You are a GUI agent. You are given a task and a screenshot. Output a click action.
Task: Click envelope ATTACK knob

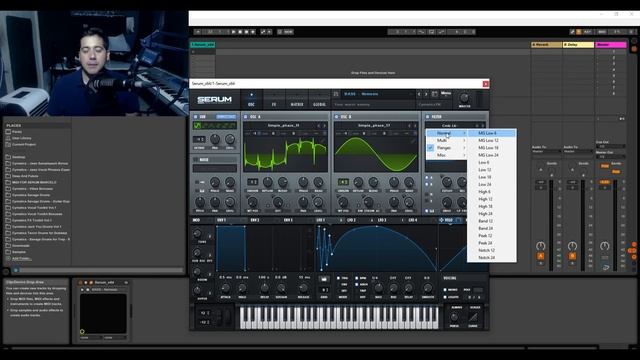tap(225, 288)
